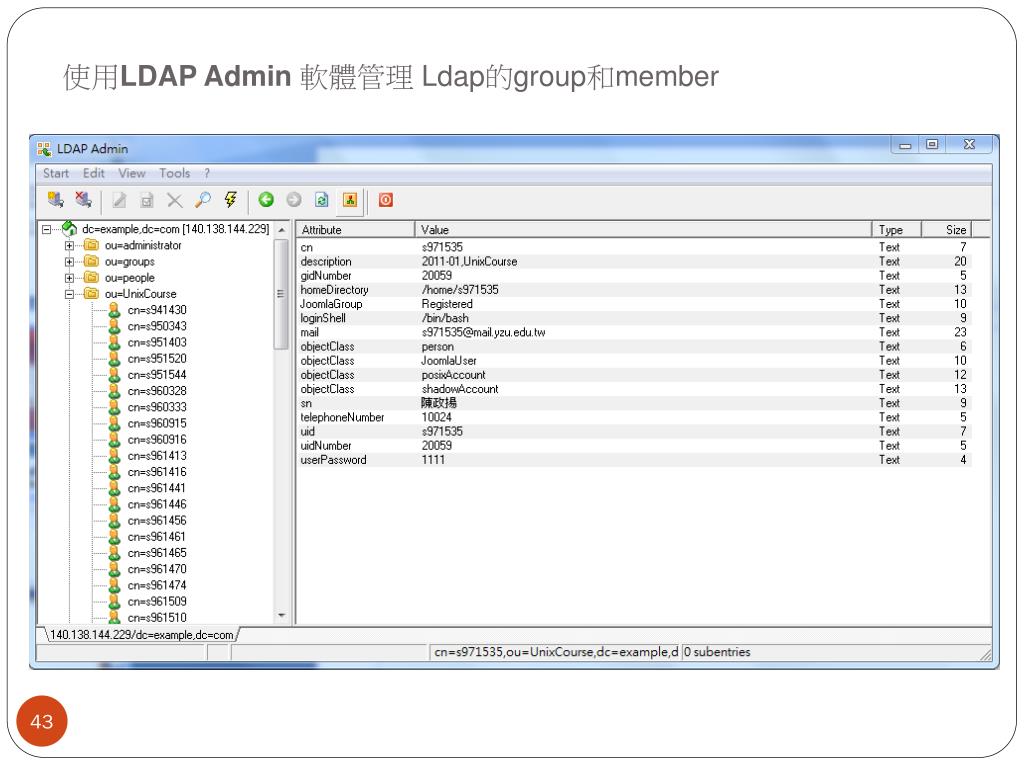The image size is (1024, 768).
Task: Click the greyed Properties toolbar icon
Action: click(x=147, y=200)
